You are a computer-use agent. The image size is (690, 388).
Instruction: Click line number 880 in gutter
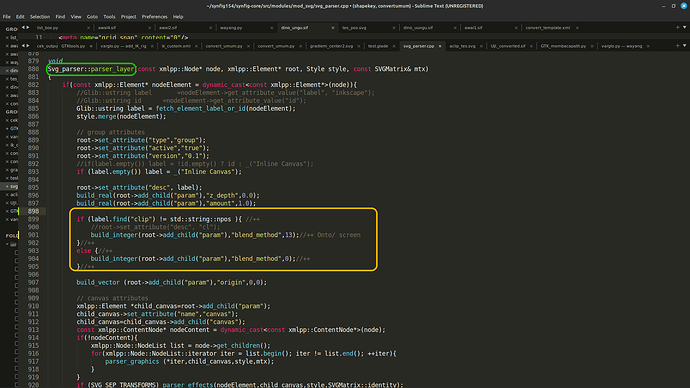coord(33,69)
